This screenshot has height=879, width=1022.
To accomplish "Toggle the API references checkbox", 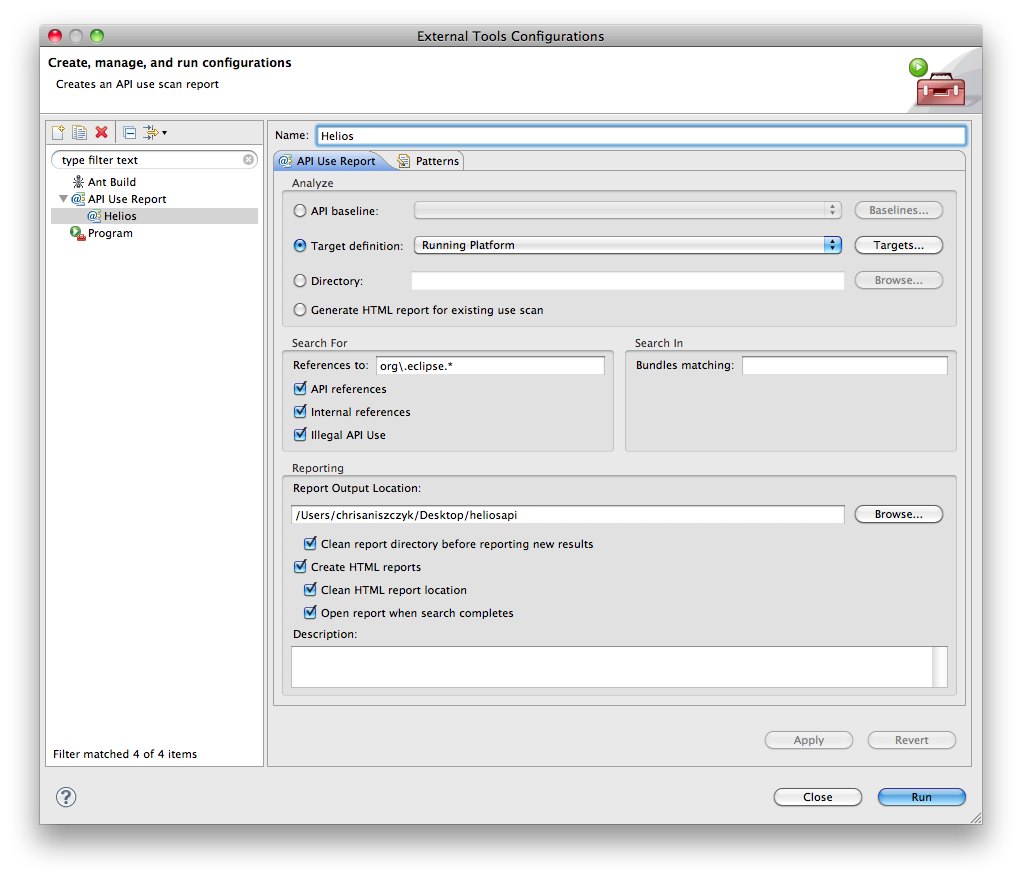I will [x=300, y=389].
